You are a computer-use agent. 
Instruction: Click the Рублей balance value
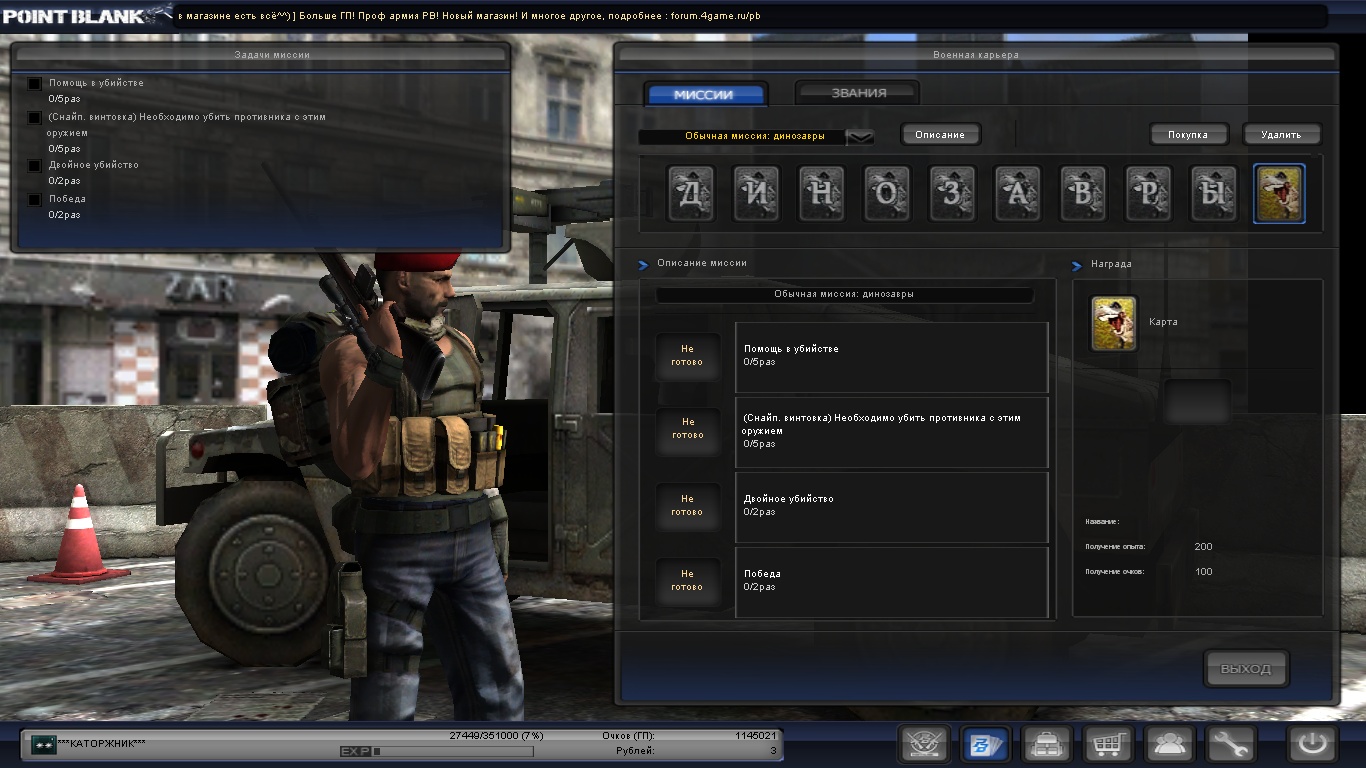pyautogui.click(x=773, y=750)
